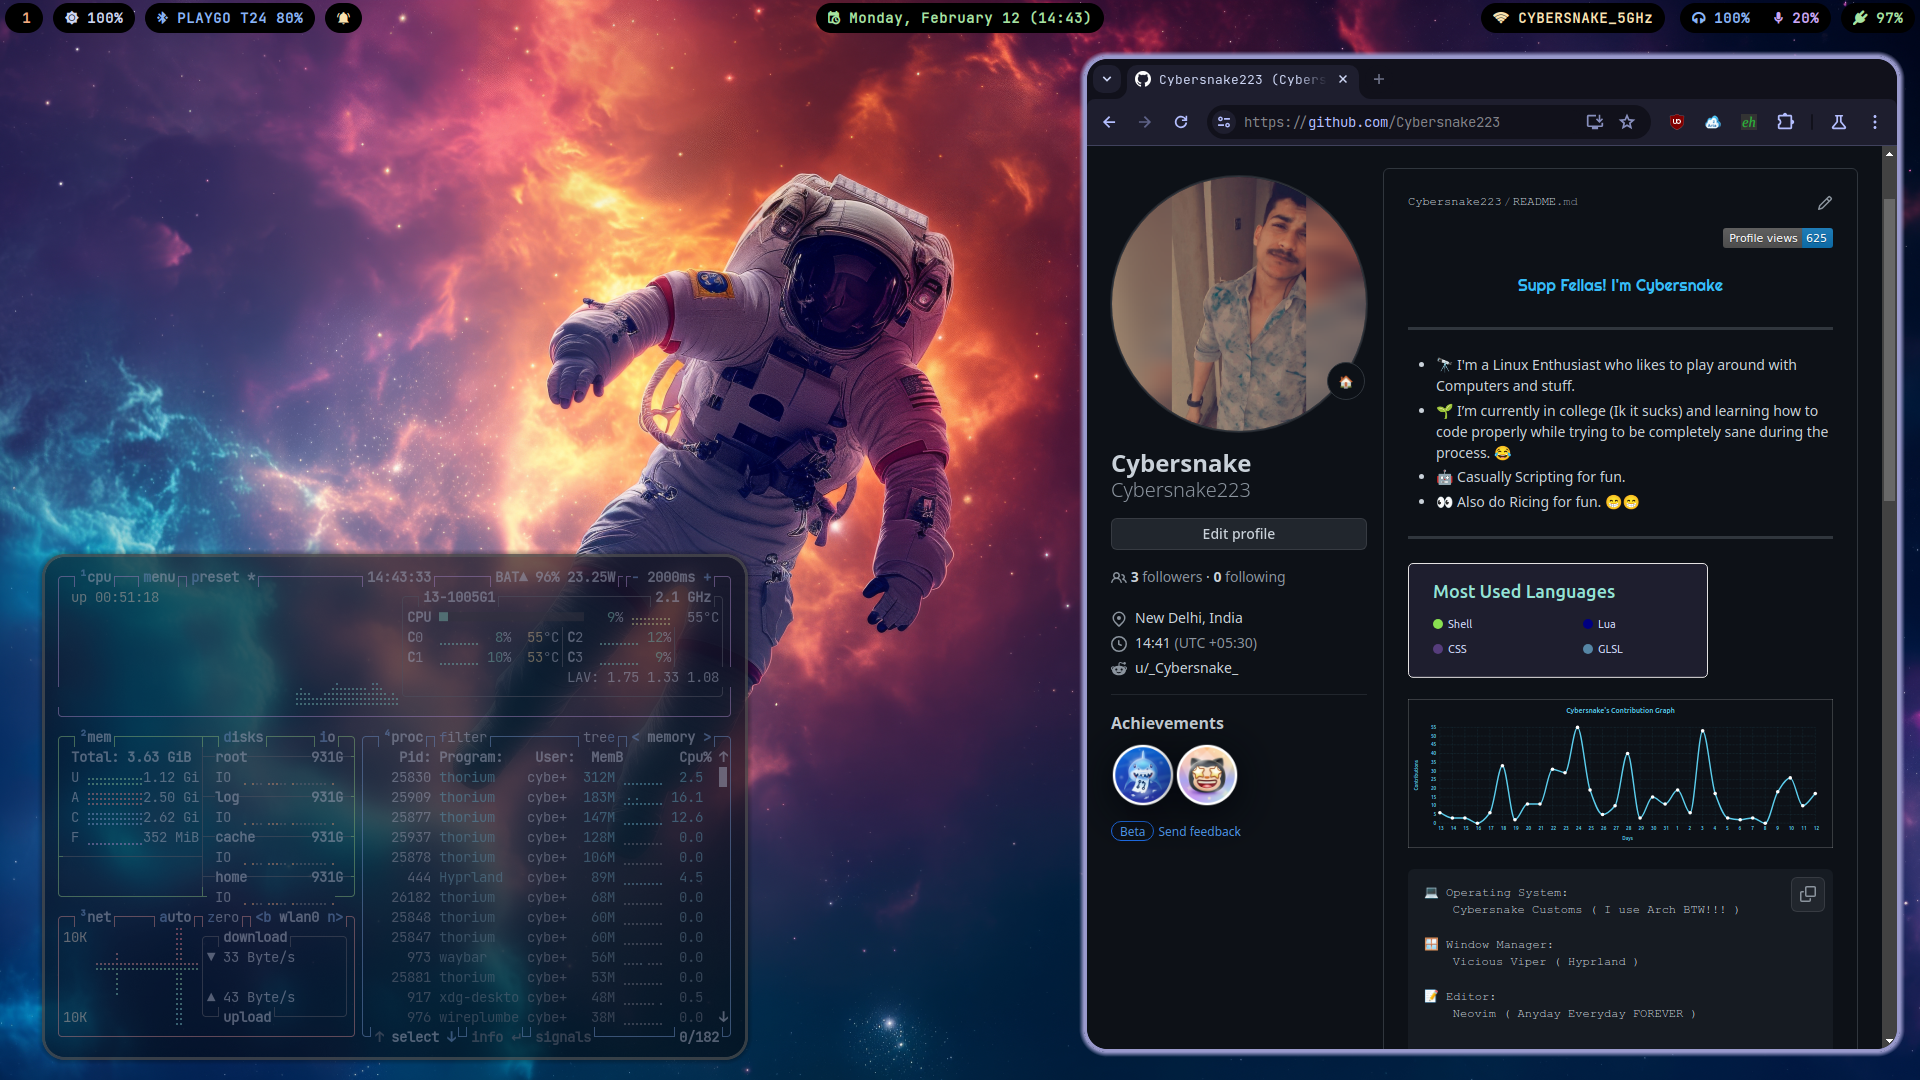Open the browser three-dot menu
Screen dimensions: 1920x1080
pyautogui.click(x=1875, y=122)
